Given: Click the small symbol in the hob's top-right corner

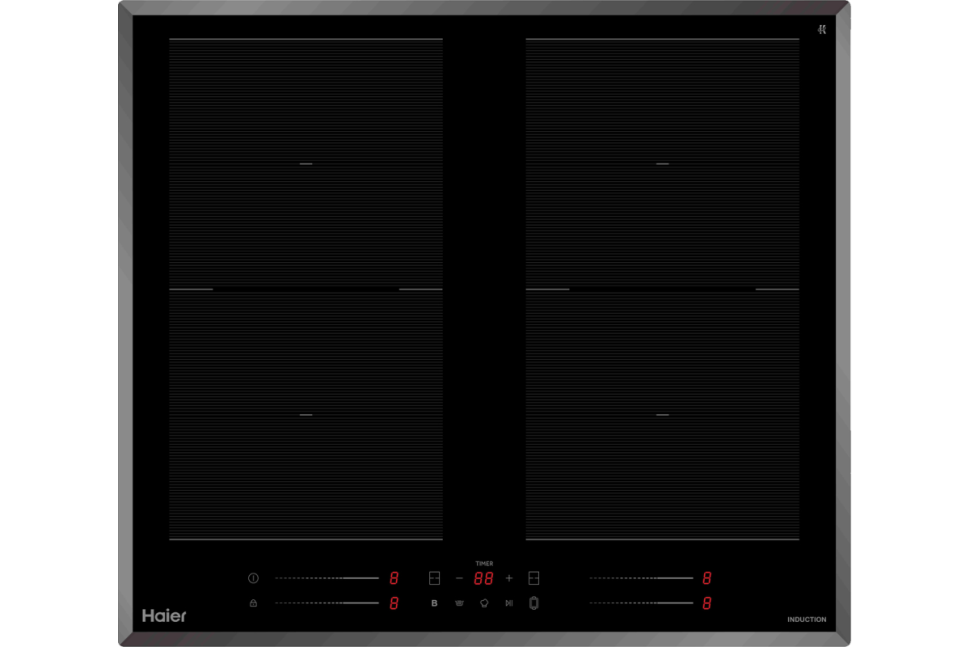Looking at the screenshot, I should click(x=822, y=29).
